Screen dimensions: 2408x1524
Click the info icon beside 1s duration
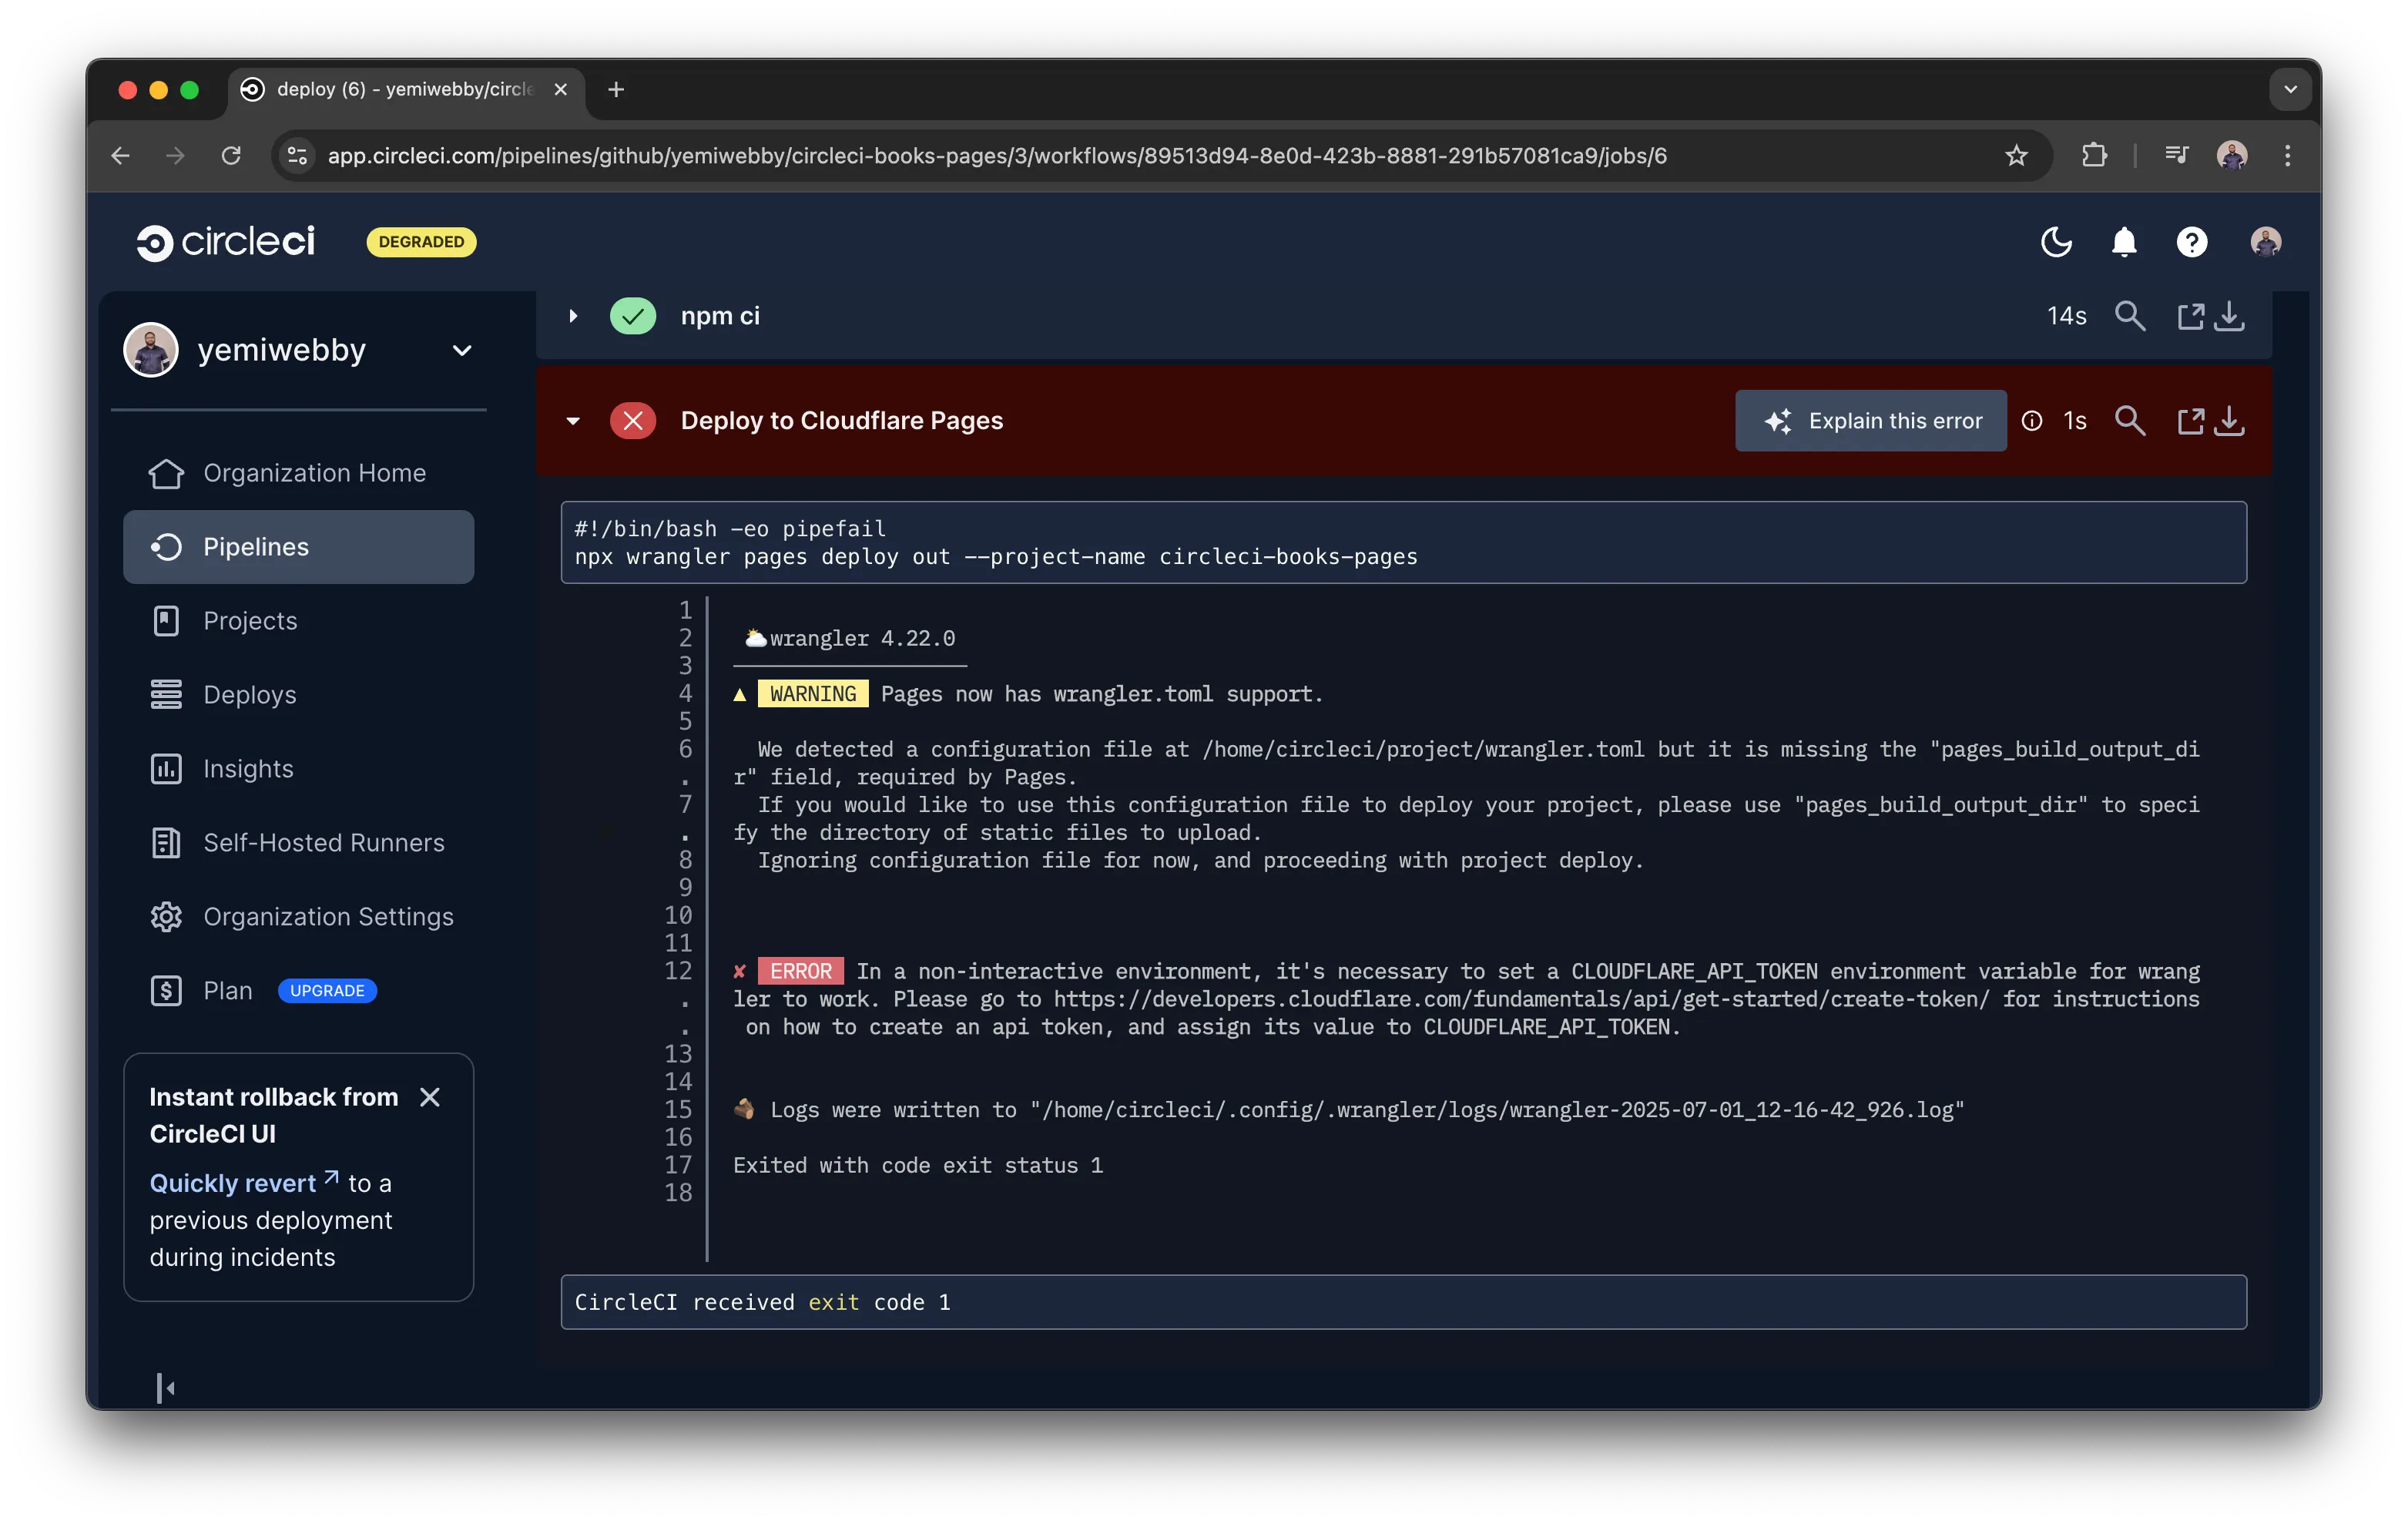coord(2032,421)
